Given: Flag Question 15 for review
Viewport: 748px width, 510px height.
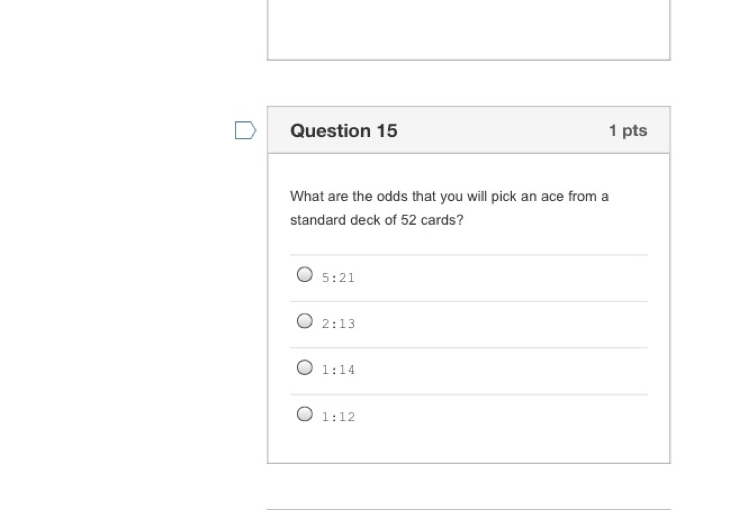Looking at the screenshot, I should click(245, 130).
